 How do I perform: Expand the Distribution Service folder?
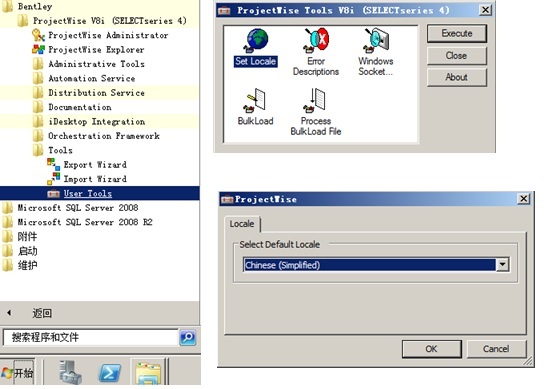coord(89,92)
